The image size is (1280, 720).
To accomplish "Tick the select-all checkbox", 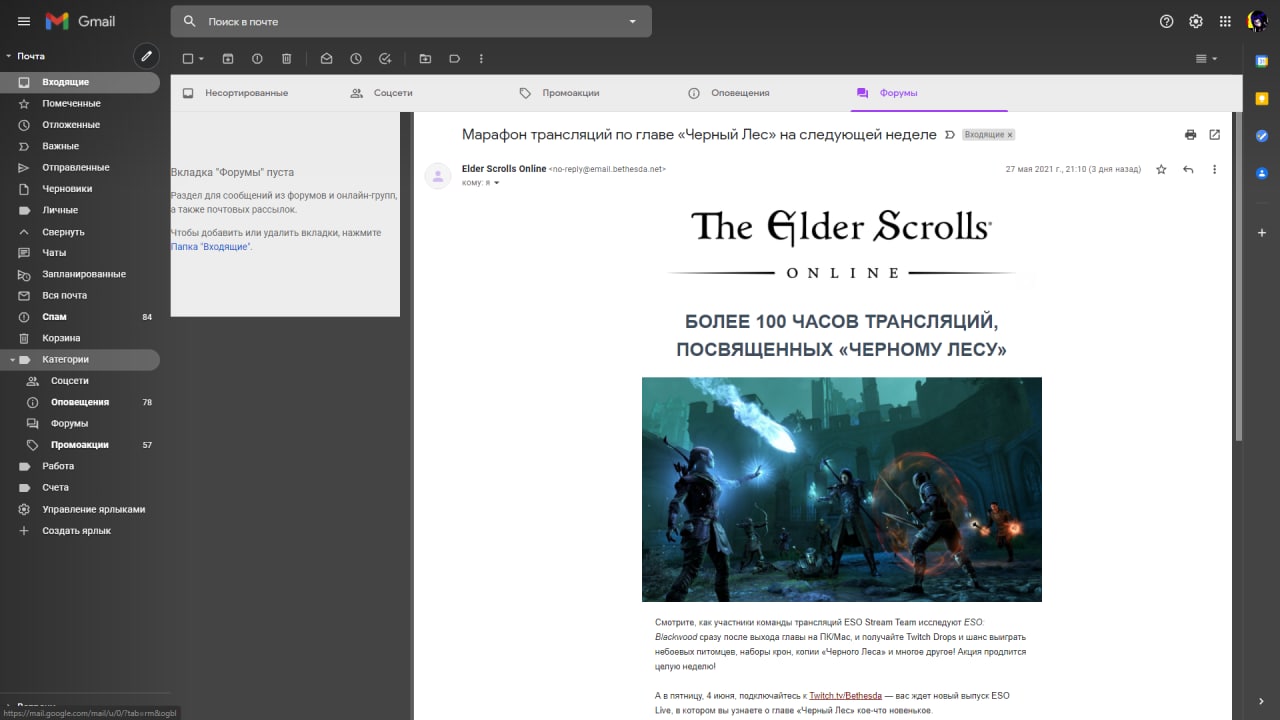I will tap(188, 59).
